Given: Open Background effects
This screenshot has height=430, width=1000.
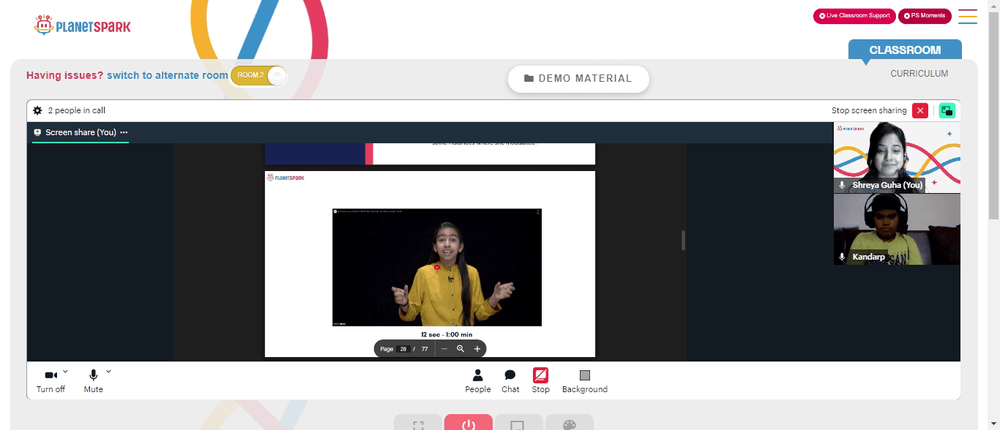Looking at the screenshot, I should coord(585,381).
